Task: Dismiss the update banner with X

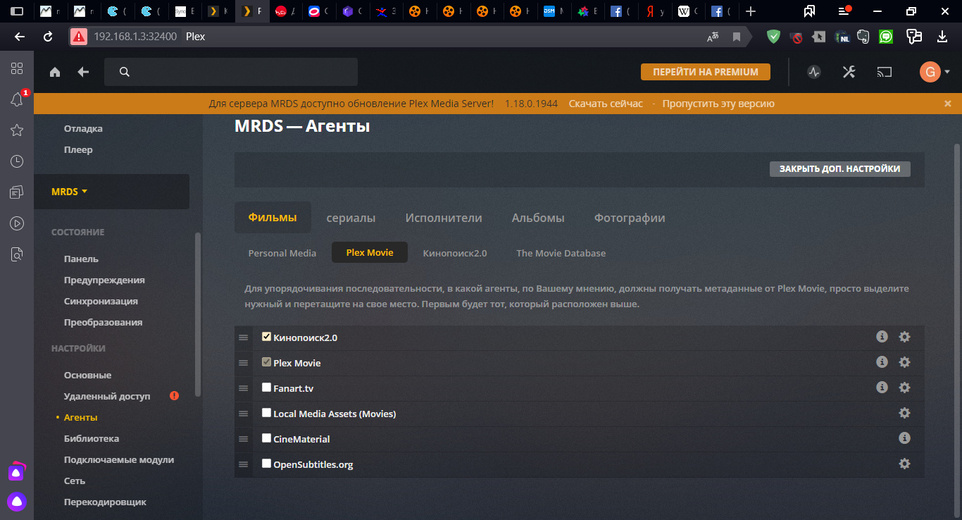Action: [x=948, y=104]
